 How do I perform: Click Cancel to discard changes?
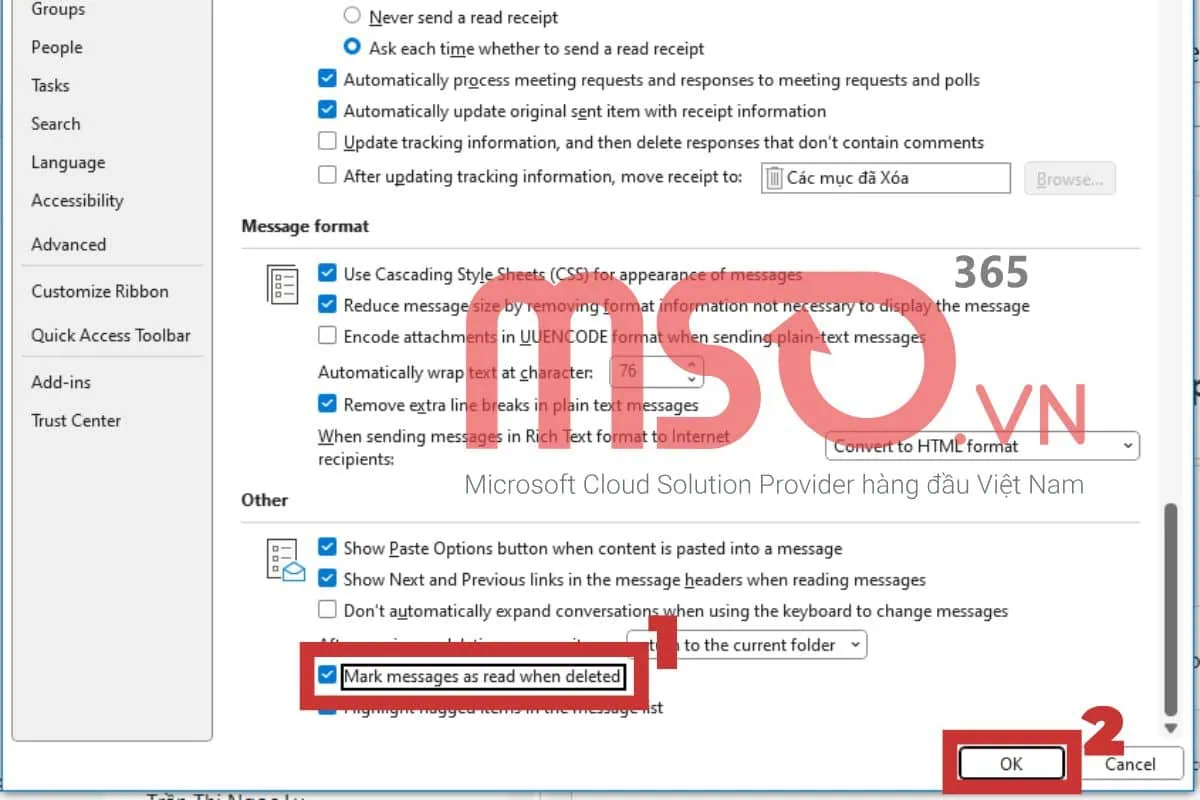tap(1130, 764)
